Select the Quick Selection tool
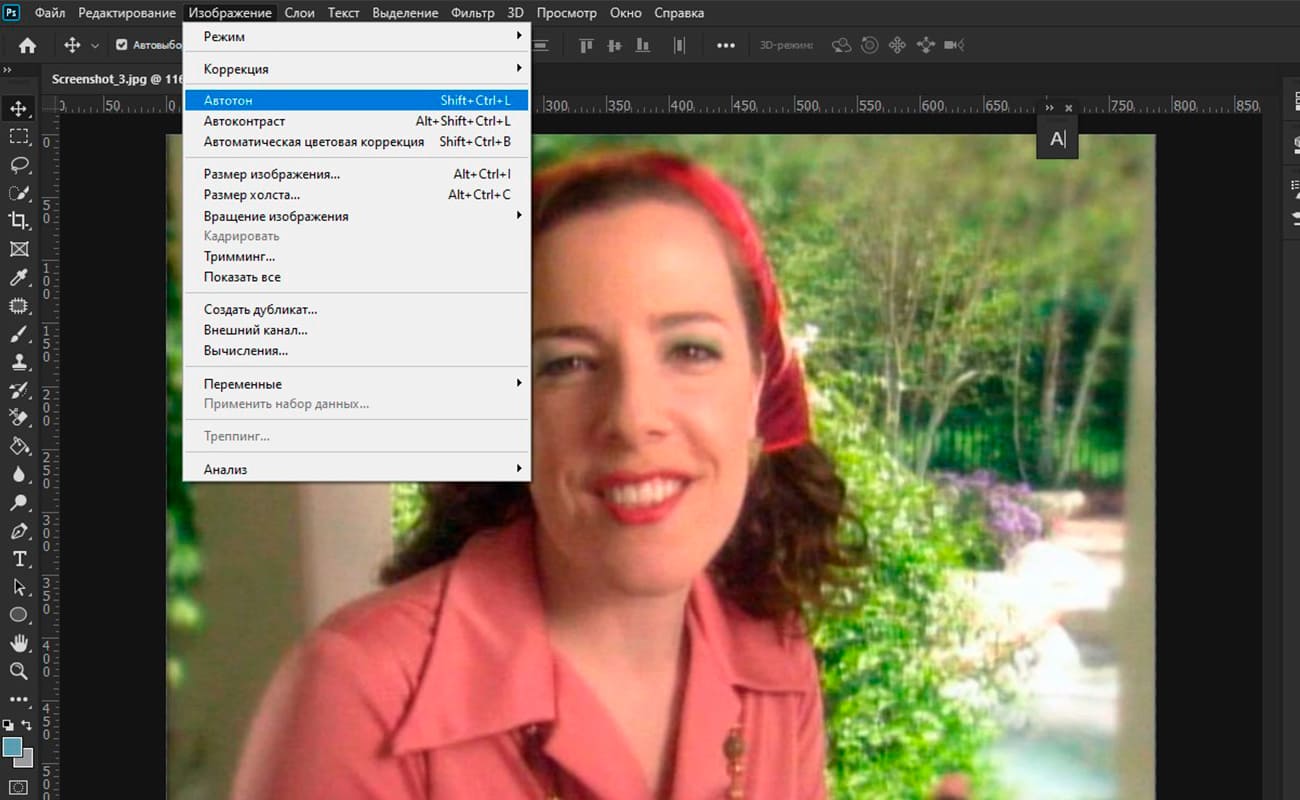The image size is (1300, 800). pos(19,192)
